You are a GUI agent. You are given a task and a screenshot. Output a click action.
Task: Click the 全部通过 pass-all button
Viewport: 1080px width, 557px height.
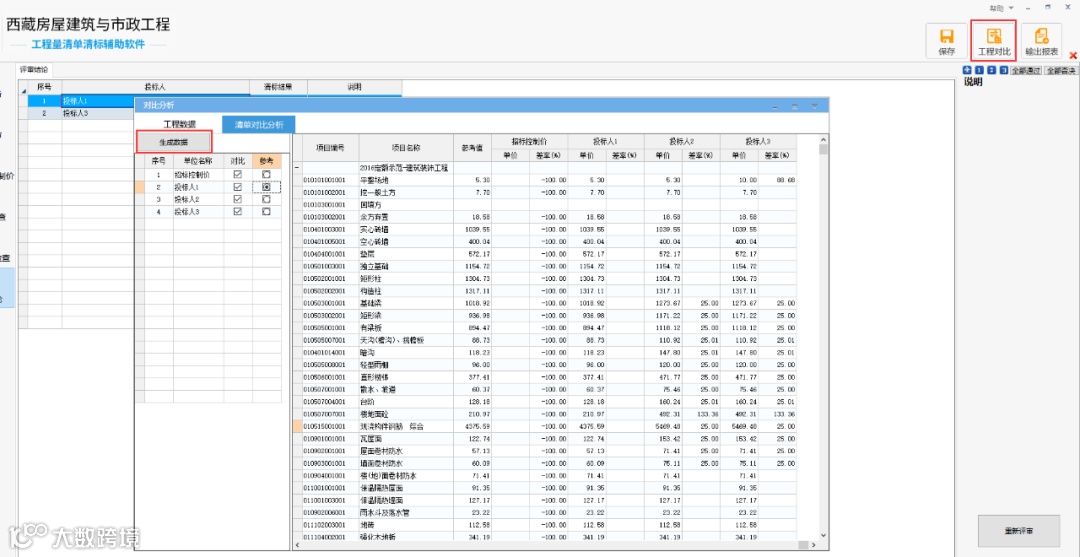(x=1026, y=70)
